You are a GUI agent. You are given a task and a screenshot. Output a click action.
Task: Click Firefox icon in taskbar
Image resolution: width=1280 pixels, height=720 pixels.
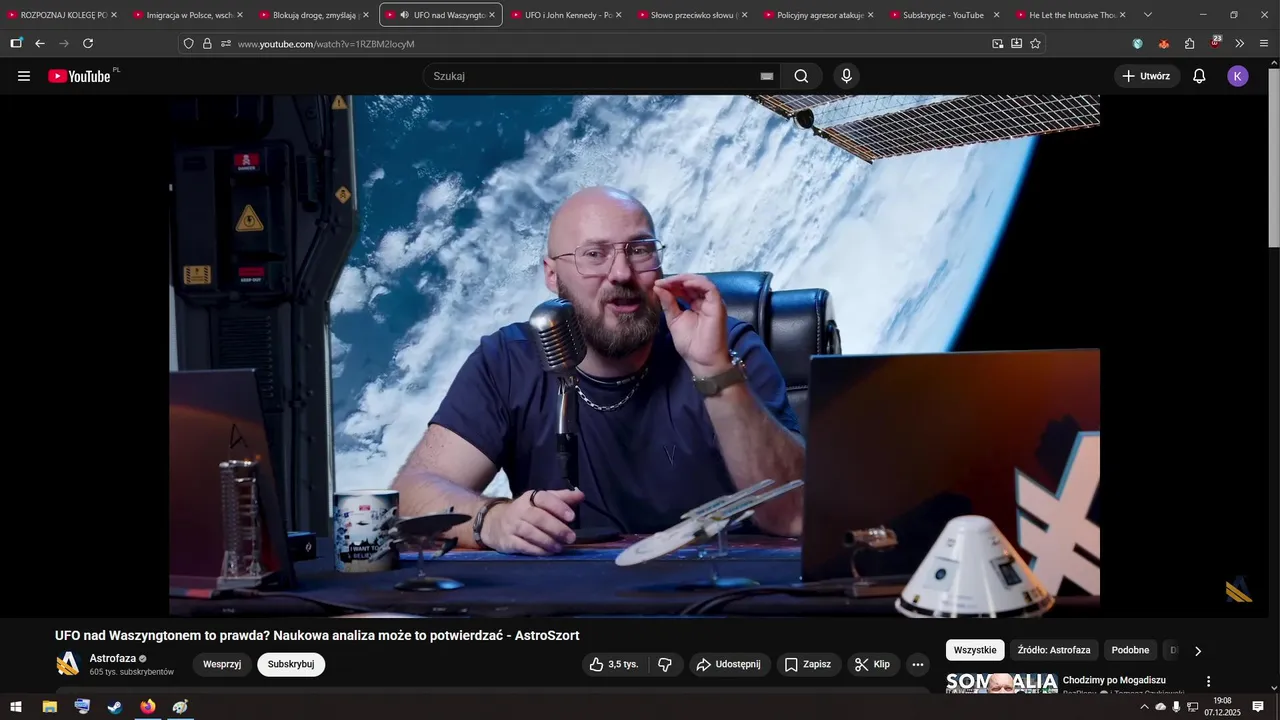(148, 707)
